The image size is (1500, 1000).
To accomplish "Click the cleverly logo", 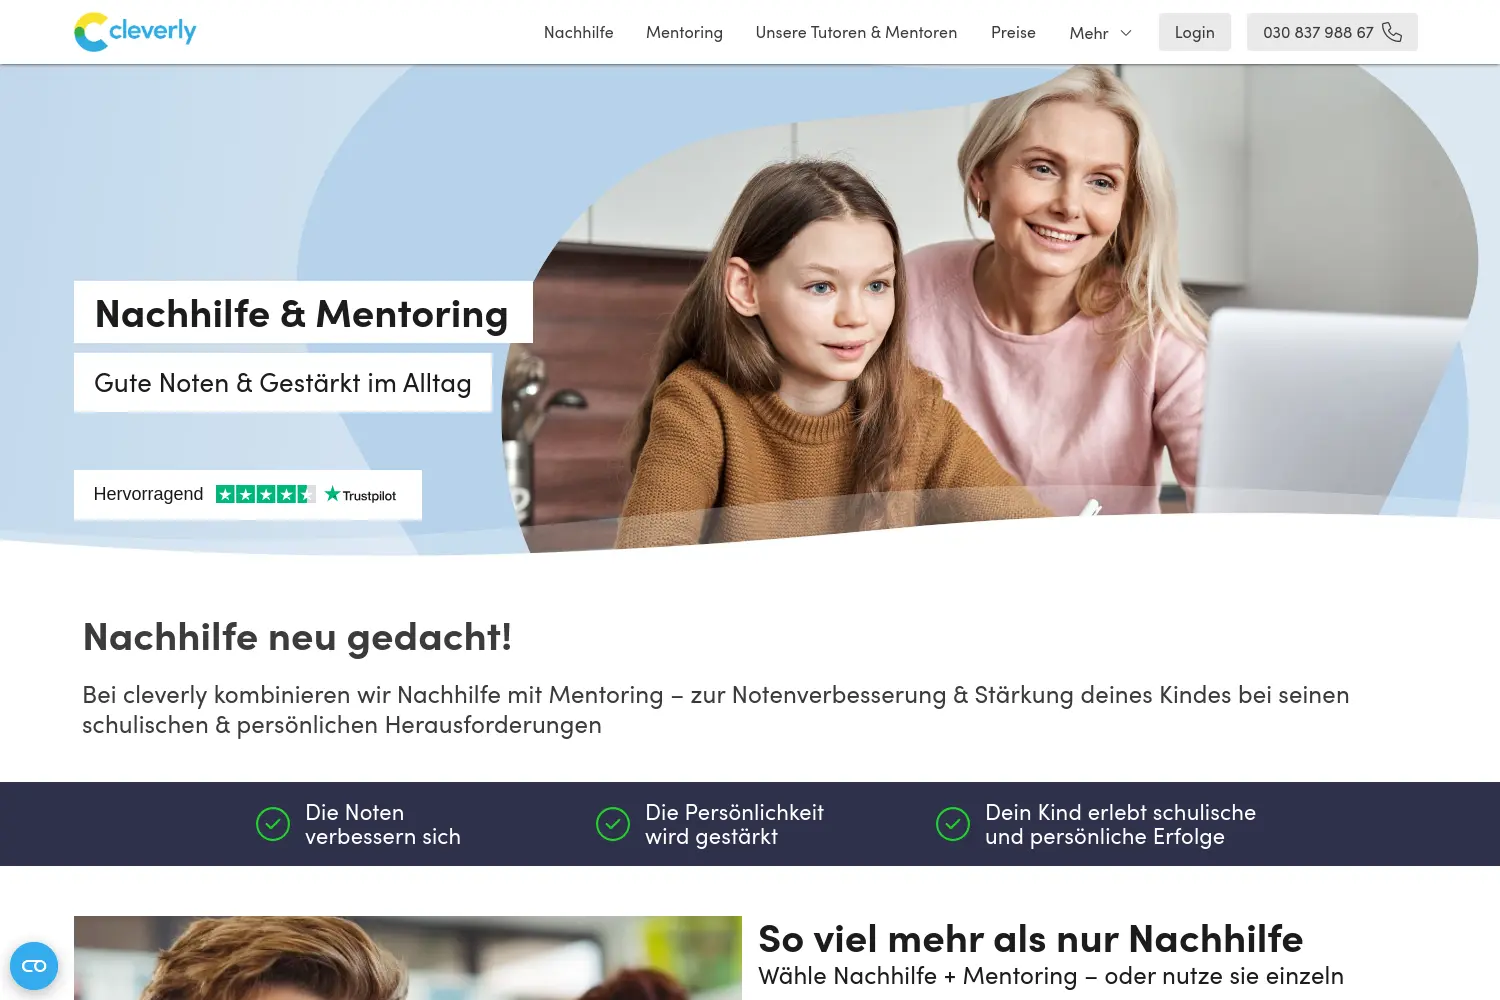I will [x=135, y=32].
